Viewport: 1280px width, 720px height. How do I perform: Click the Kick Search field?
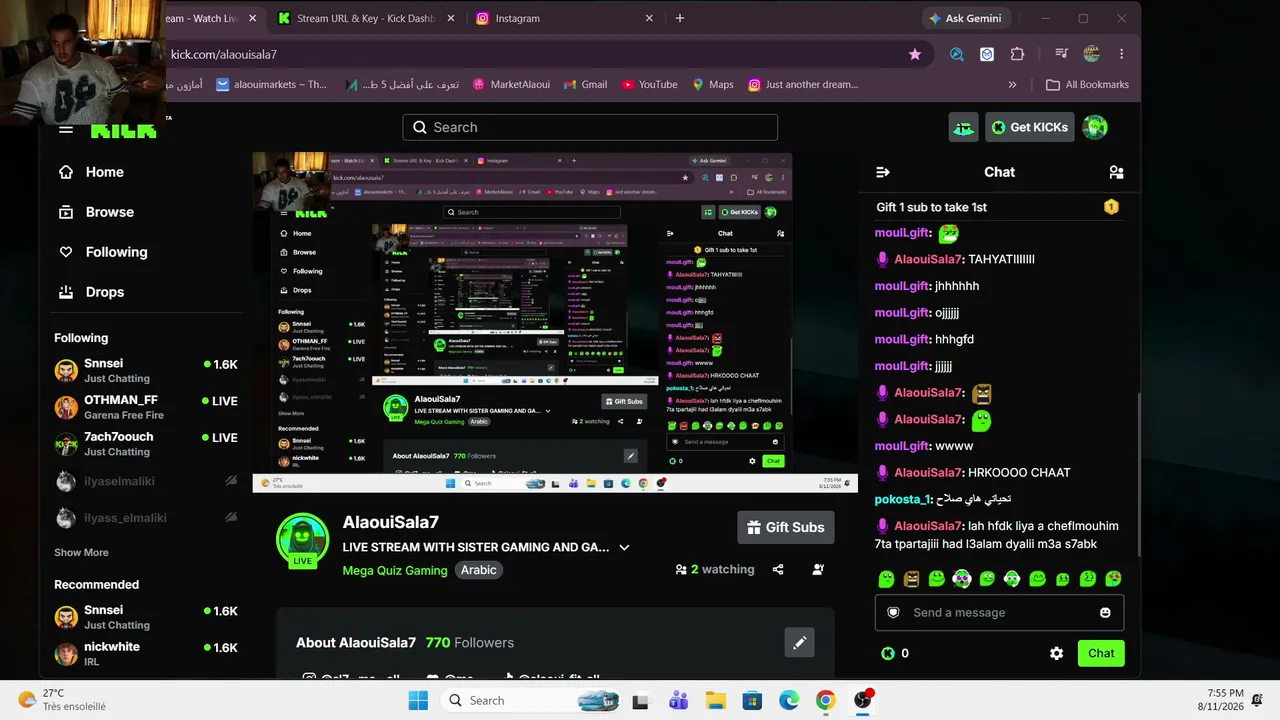tap(590, 127)
